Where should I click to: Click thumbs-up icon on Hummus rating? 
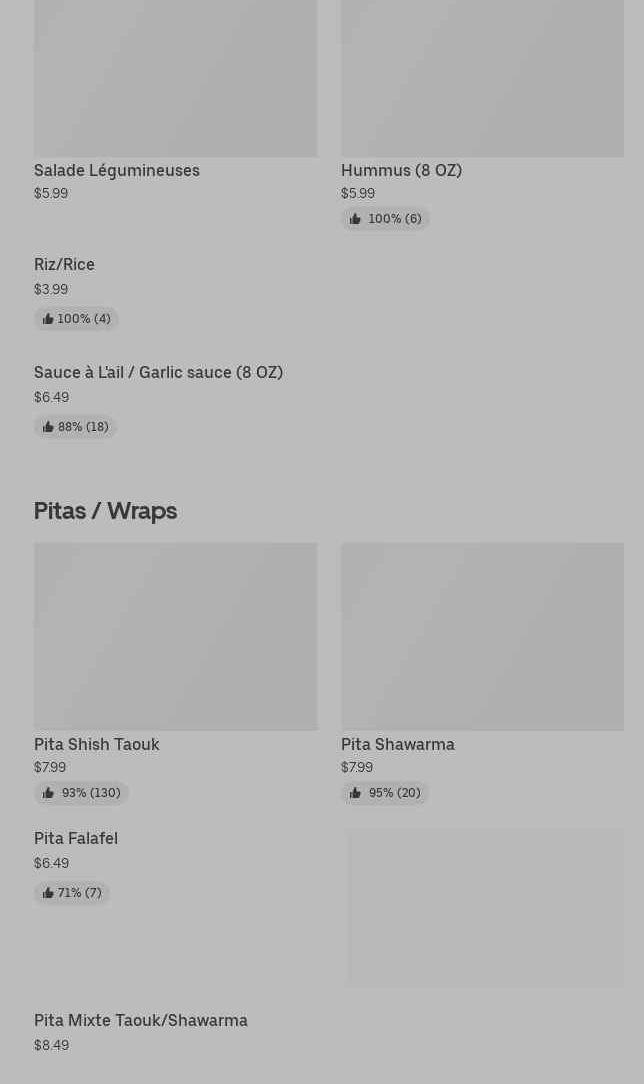(x=355, y=219)
